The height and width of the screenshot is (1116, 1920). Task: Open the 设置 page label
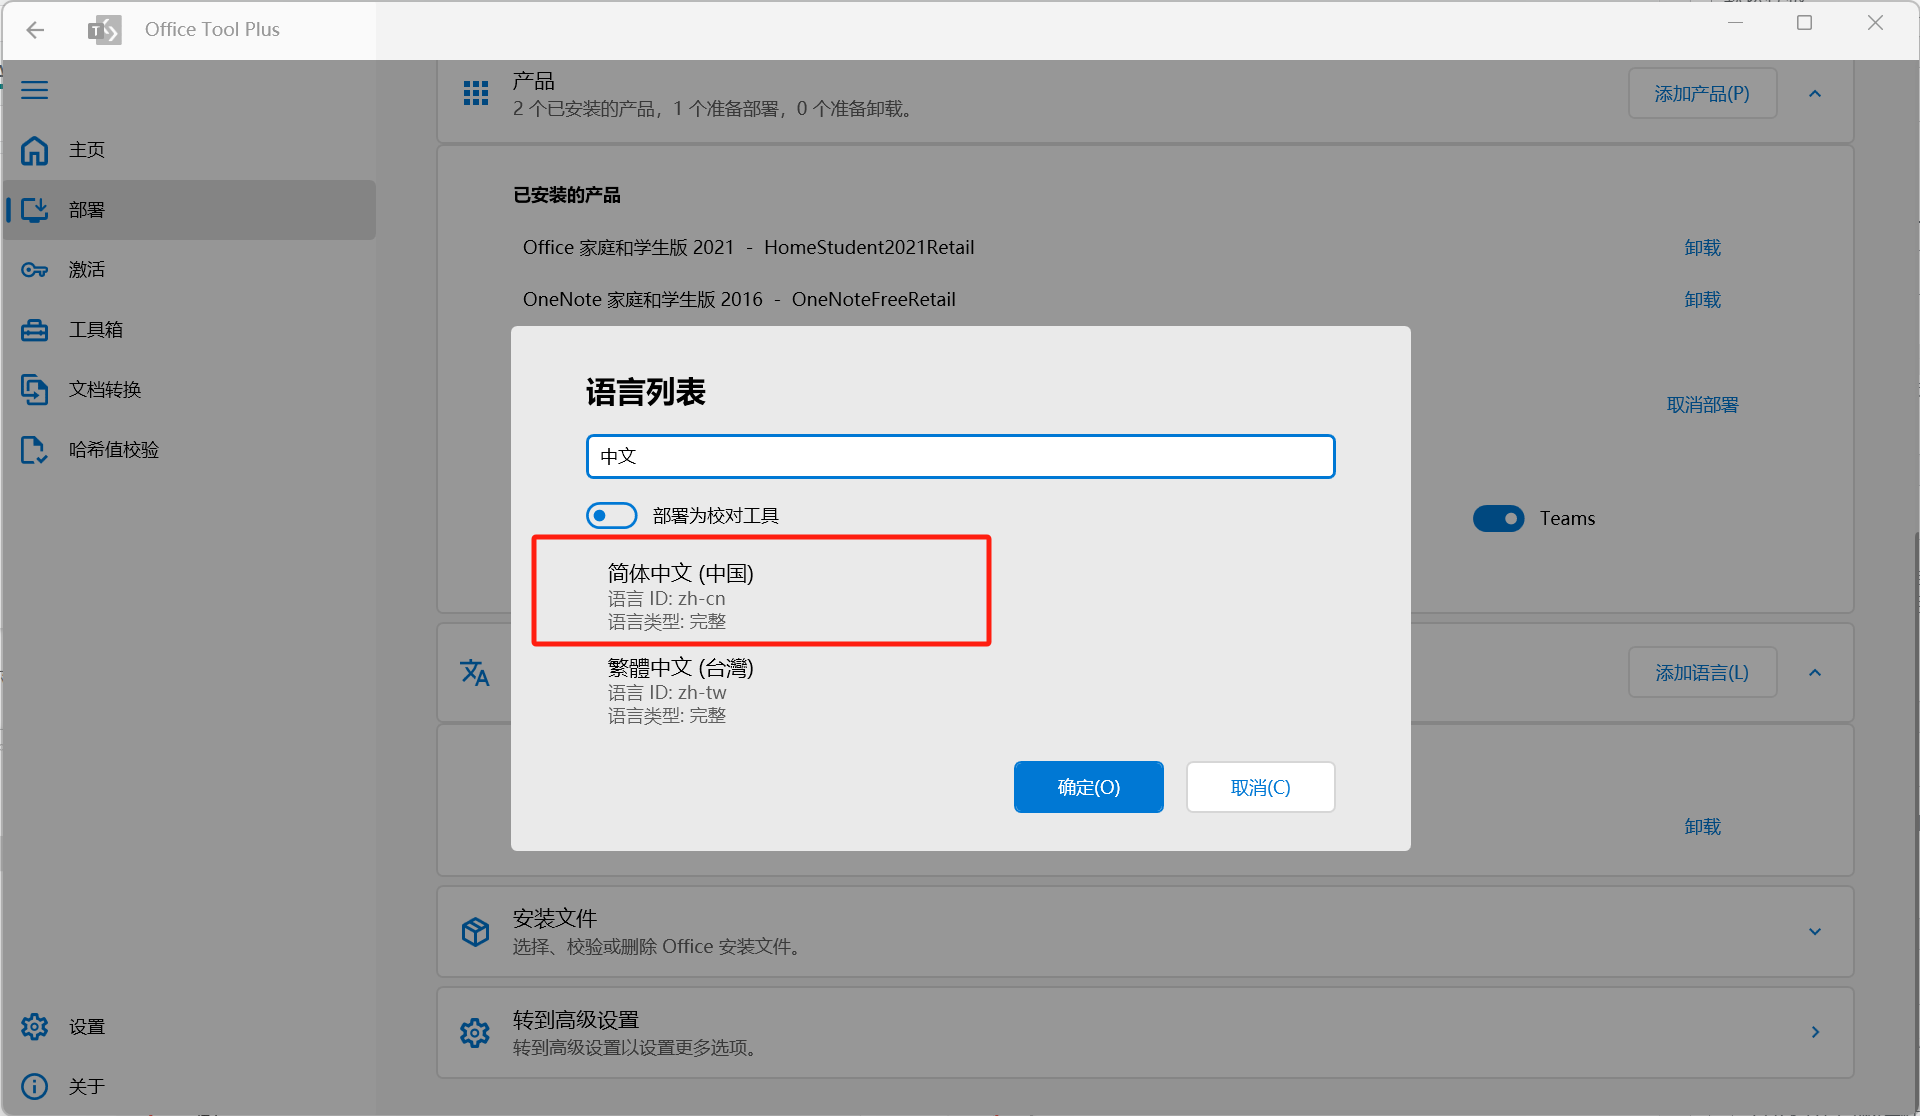(87, 1027)
